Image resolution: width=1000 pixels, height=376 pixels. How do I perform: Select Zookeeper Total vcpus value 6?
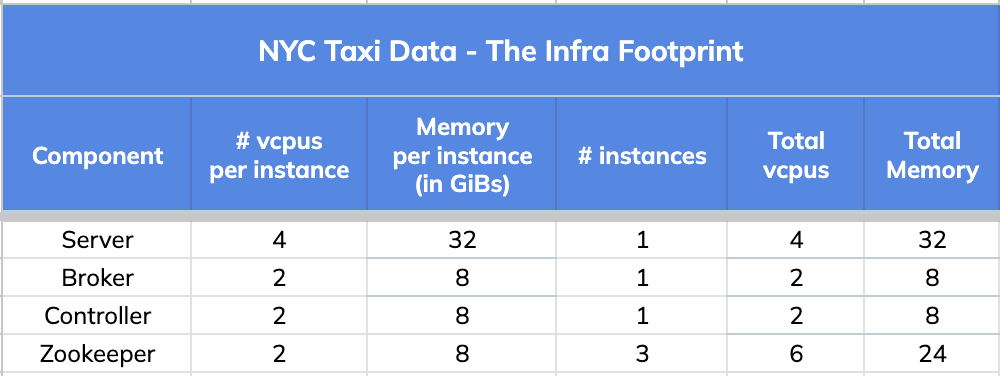pos(796,353)
